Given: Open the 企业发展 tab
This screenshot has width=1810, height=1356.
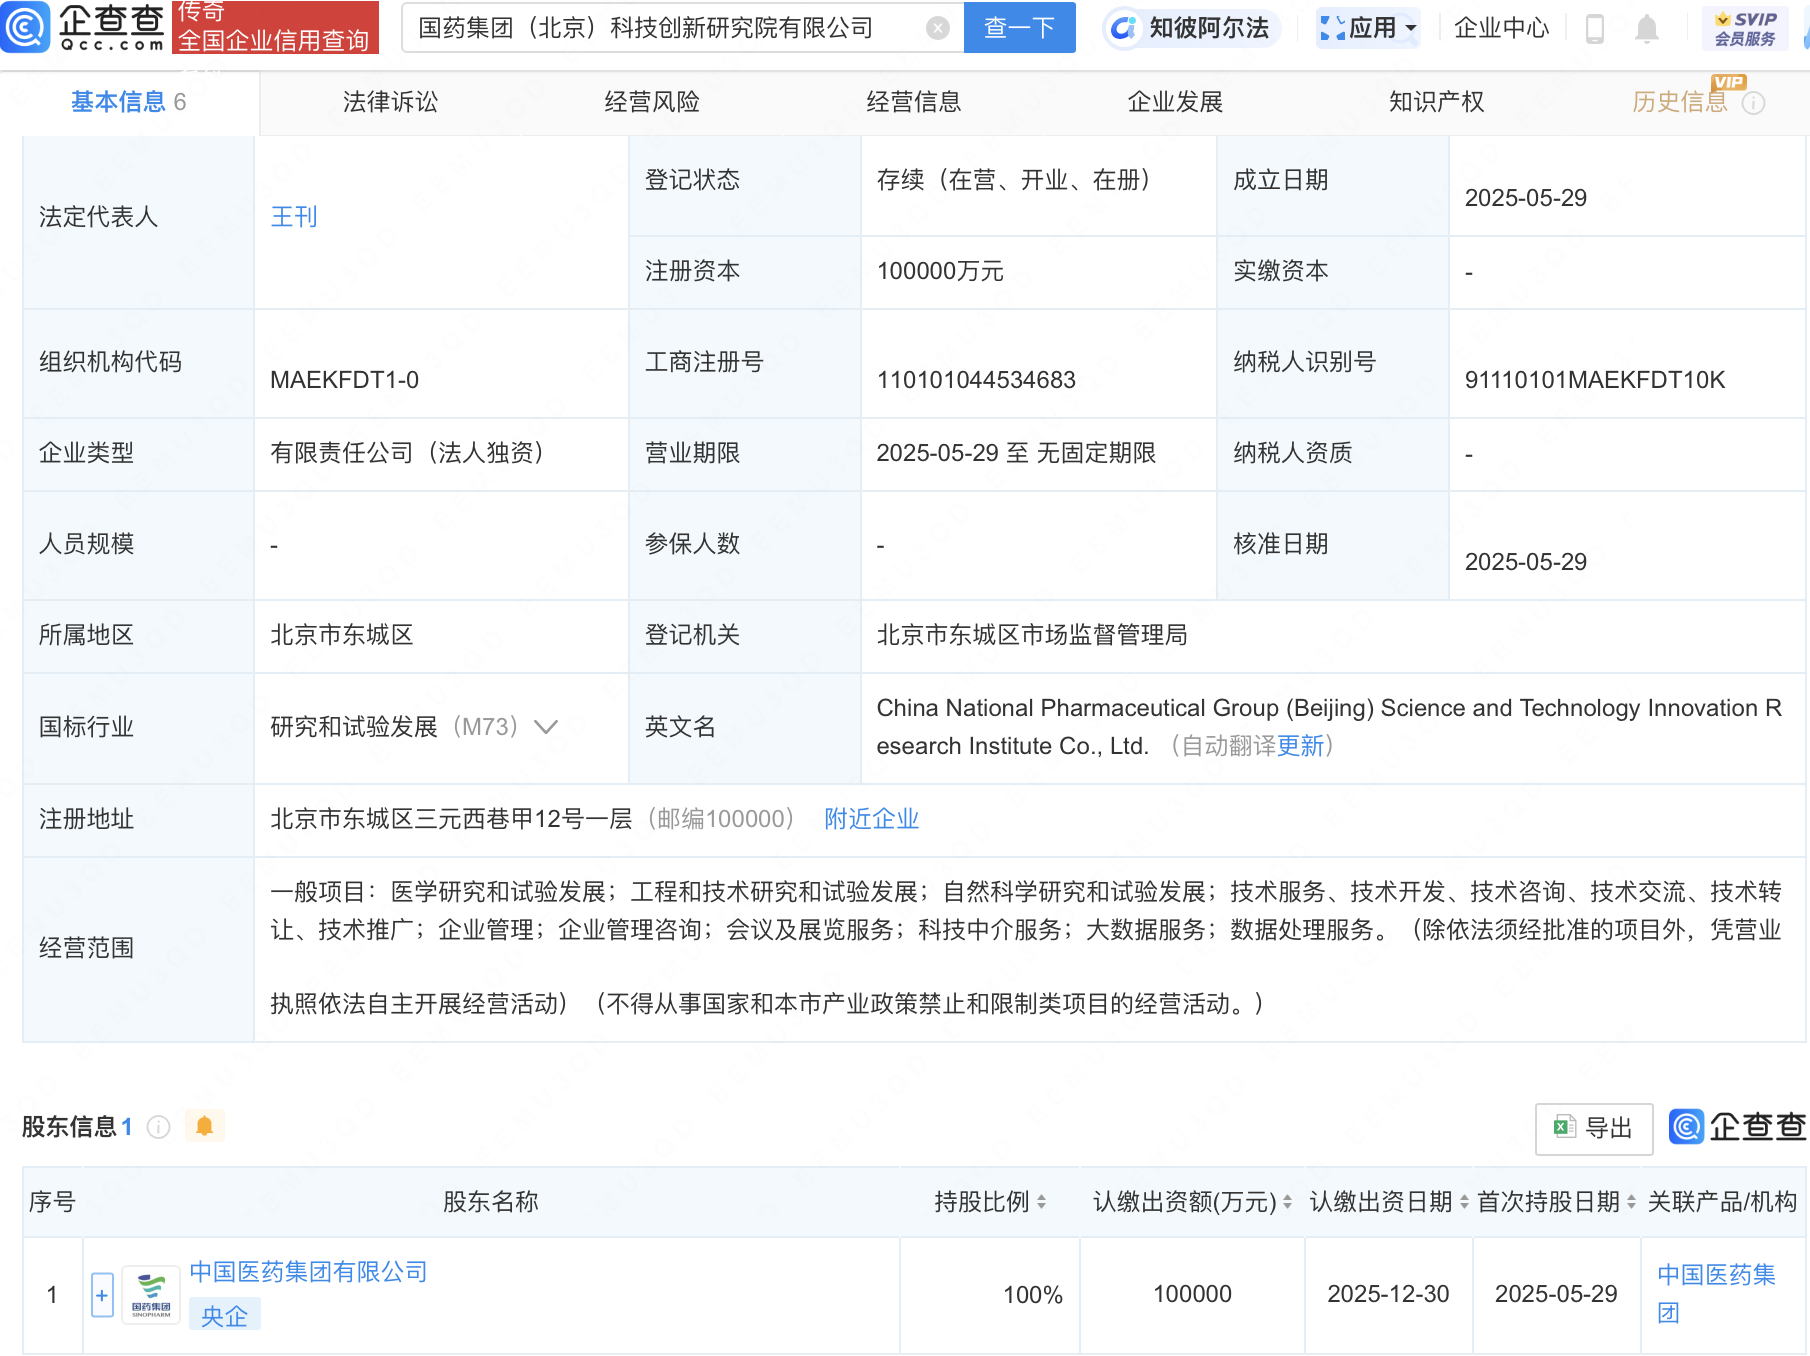Looking at the screenshot, I should [x=1175, y=102].
